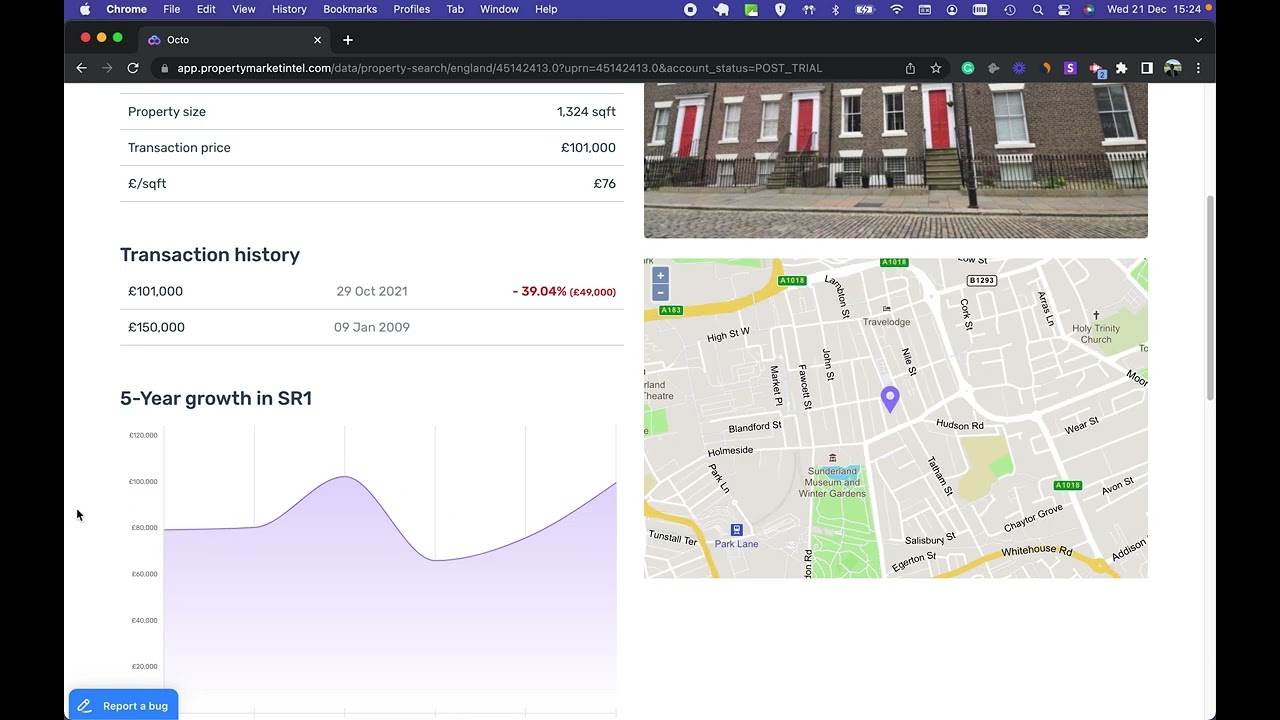Open the Chrome extensions puzzle menu

(1121, 68)
